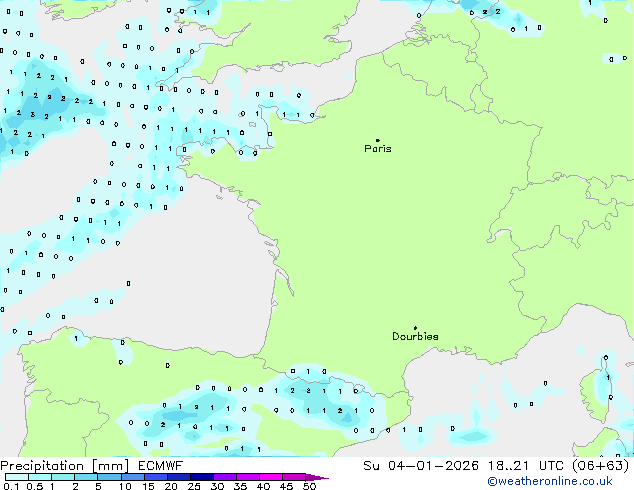Click the date 'Su 04-01-2026' text
Image resolution: width=634 pixels, height=490 pixels.
(421, 466)
